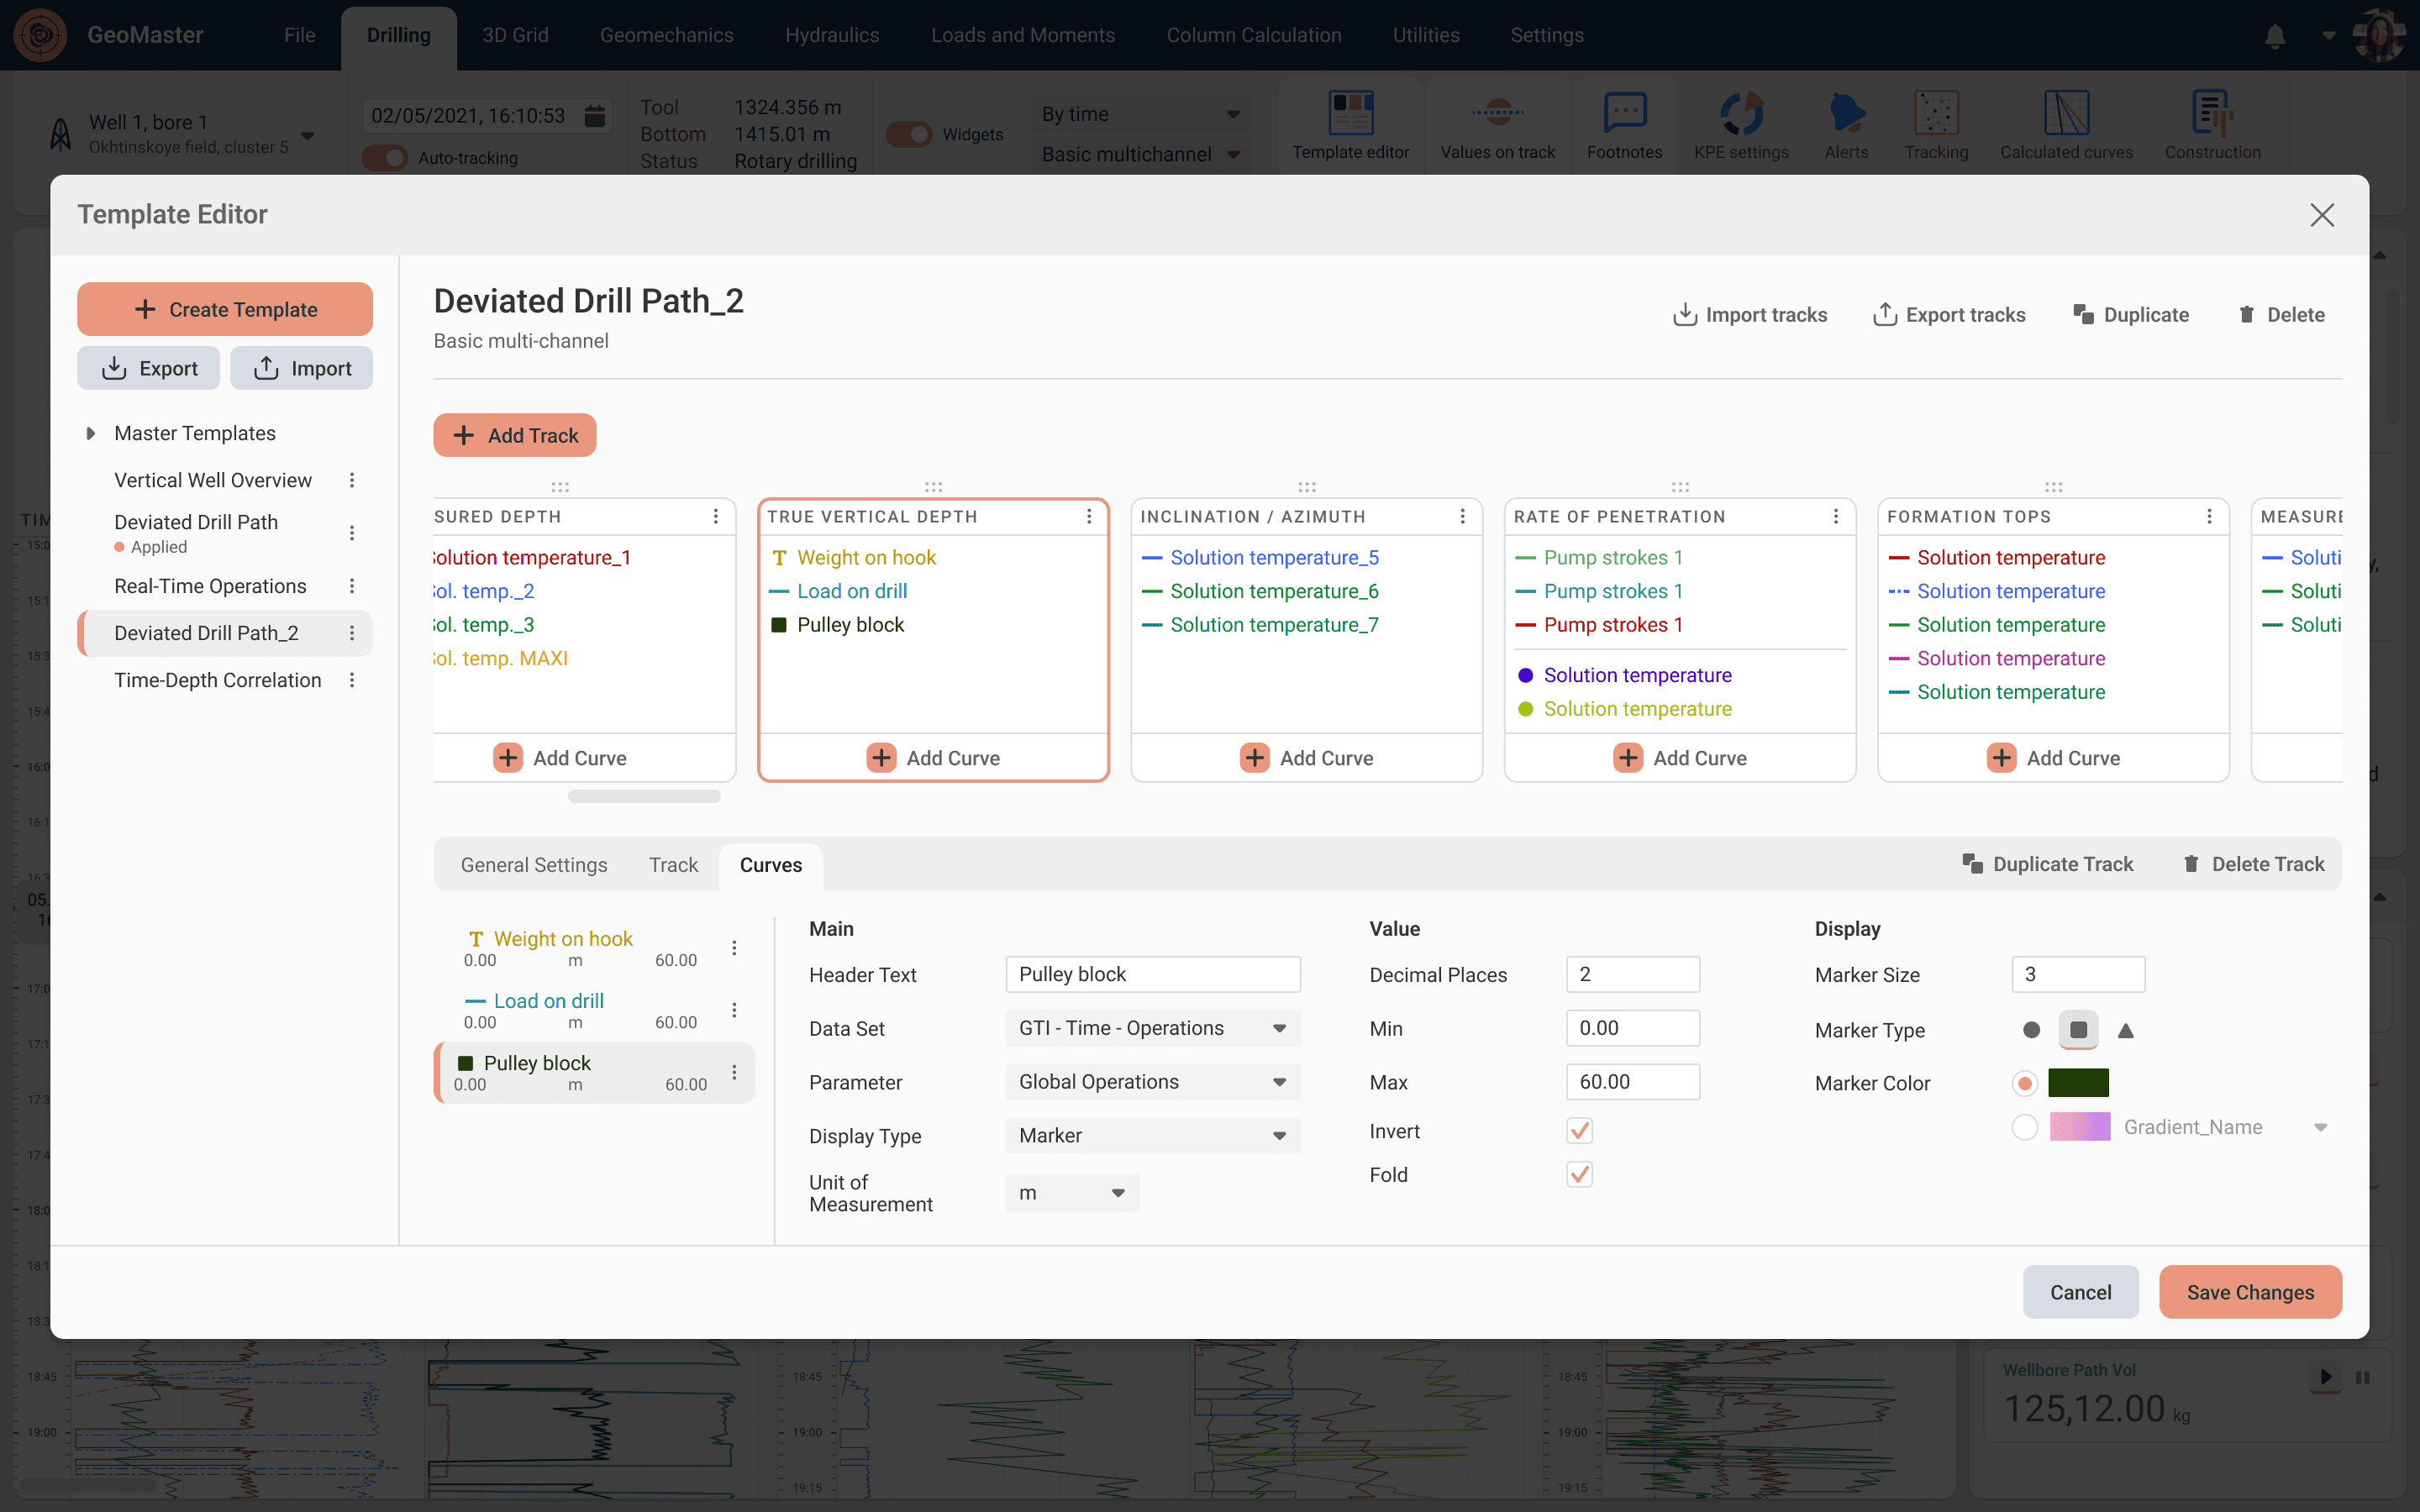The image size is (2420, 1512).
Task: Click the Duplicate template icon
Action: [2084, 314]
